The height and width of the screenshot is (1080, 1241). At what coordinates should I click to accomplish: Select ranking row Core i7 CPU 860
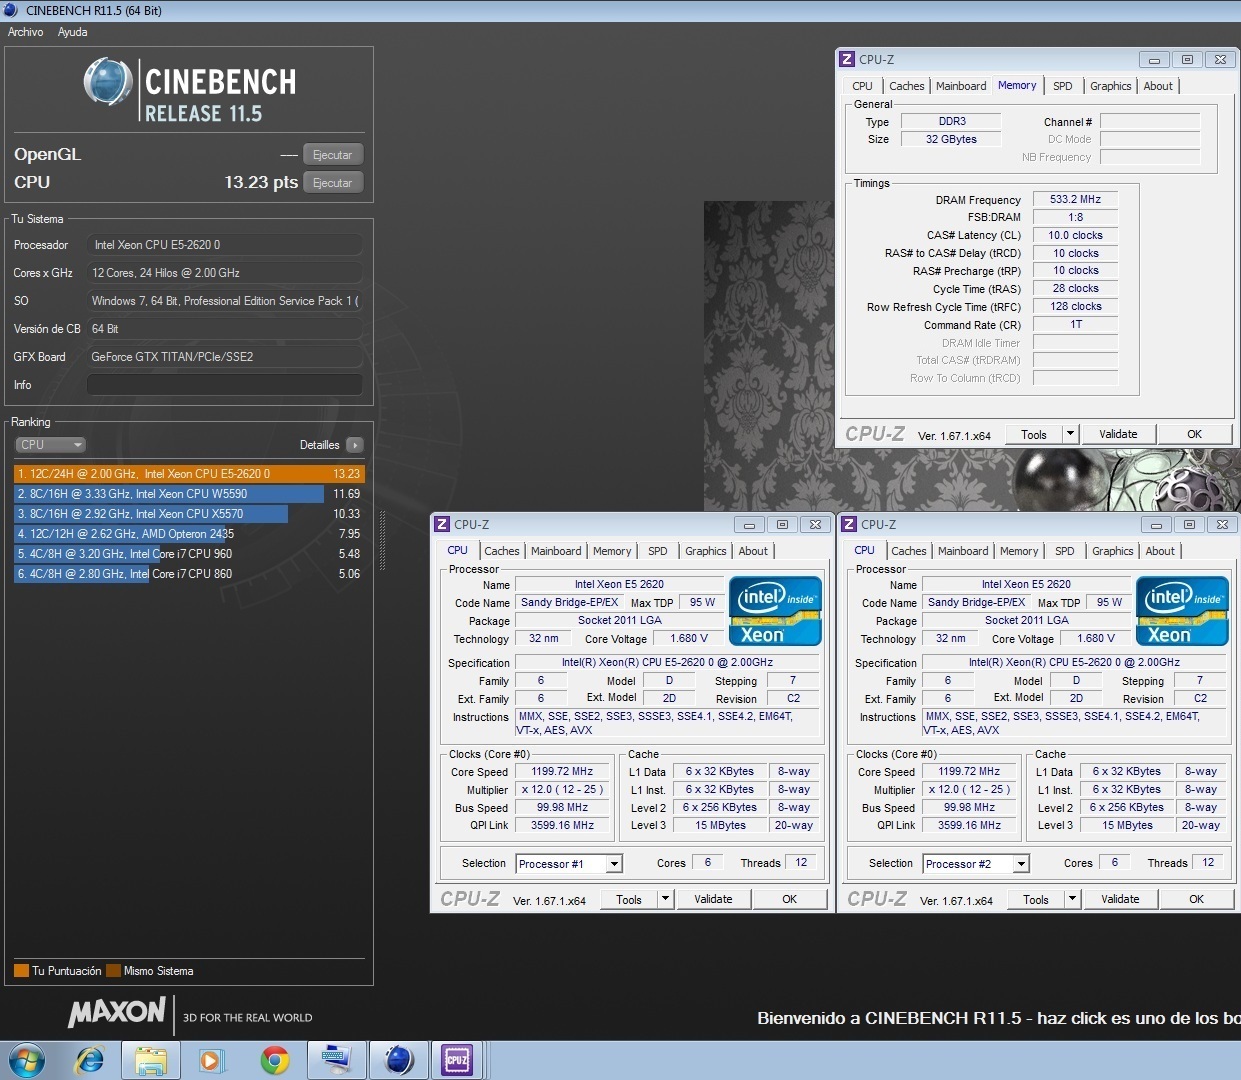pos(189,574)
